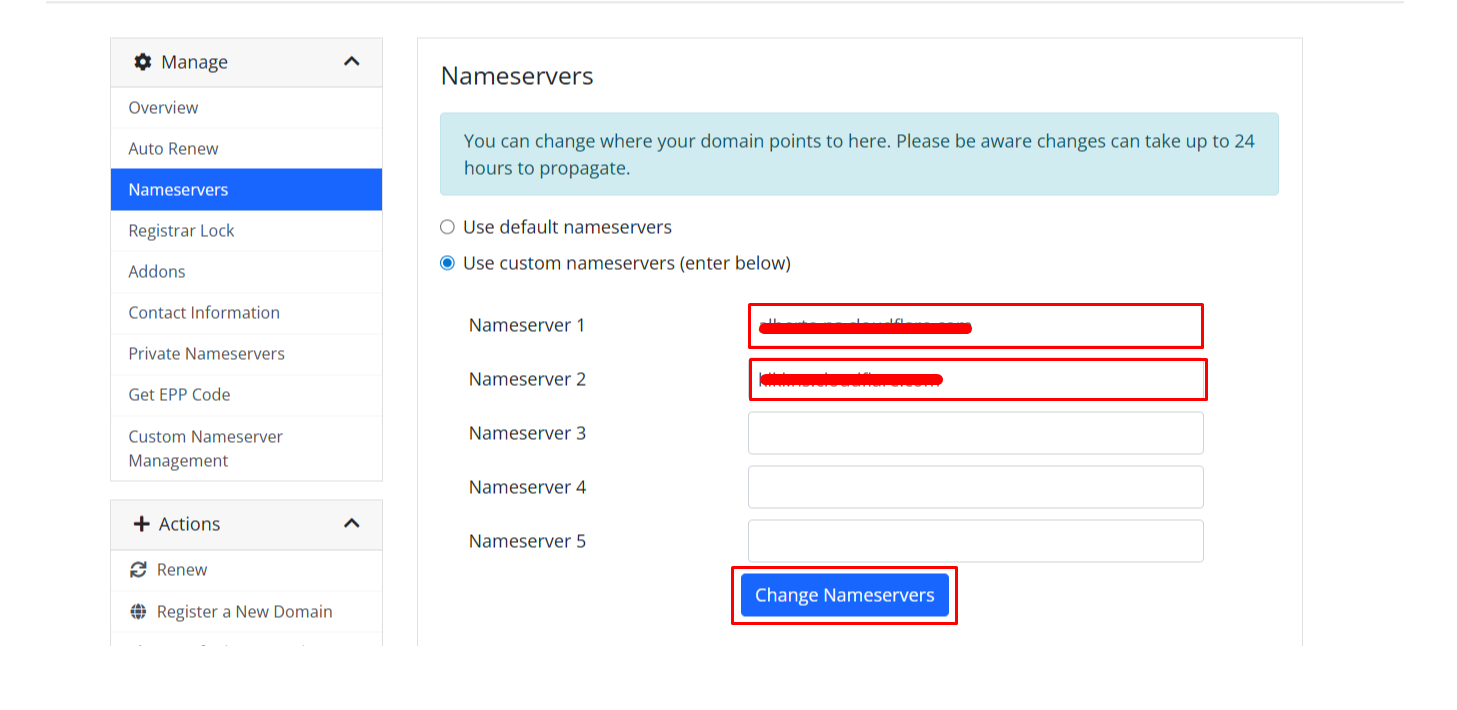This screenshot has width=1457, height=710.
Task: Select Use default nameservers option
Action: click(x=448, y=227)
